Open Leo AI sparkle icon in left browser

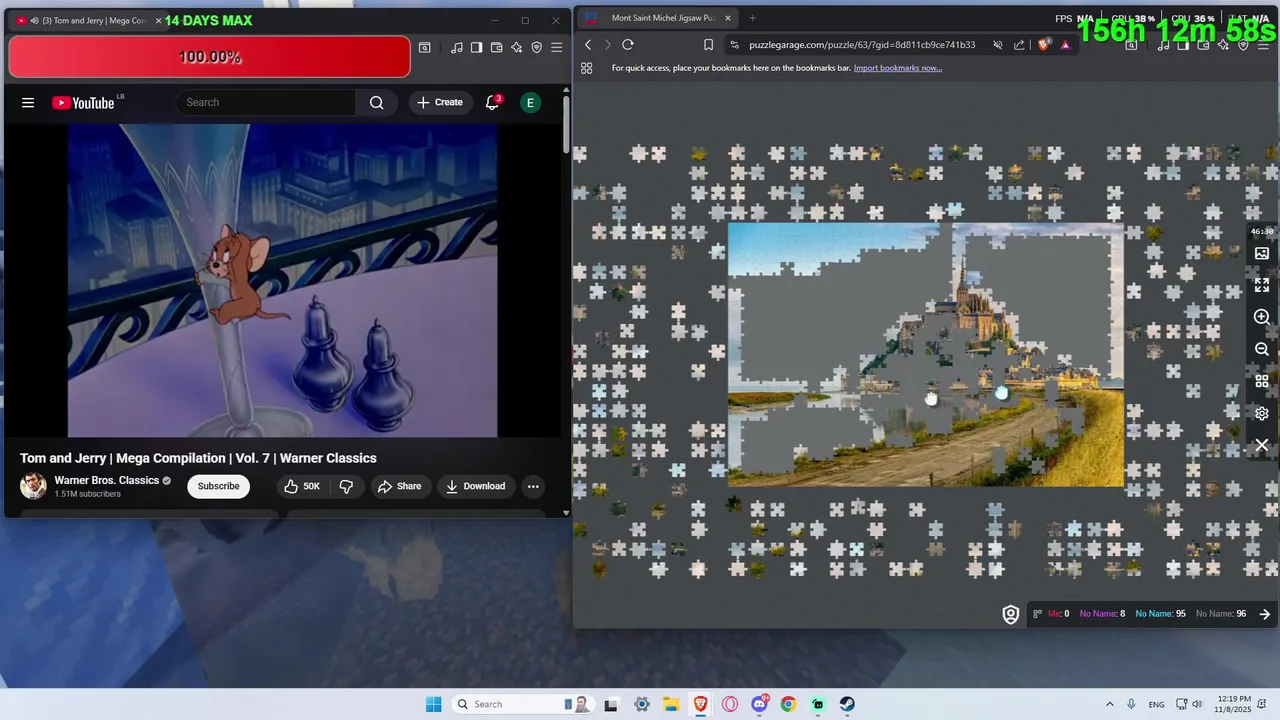(x=517, y=47)
